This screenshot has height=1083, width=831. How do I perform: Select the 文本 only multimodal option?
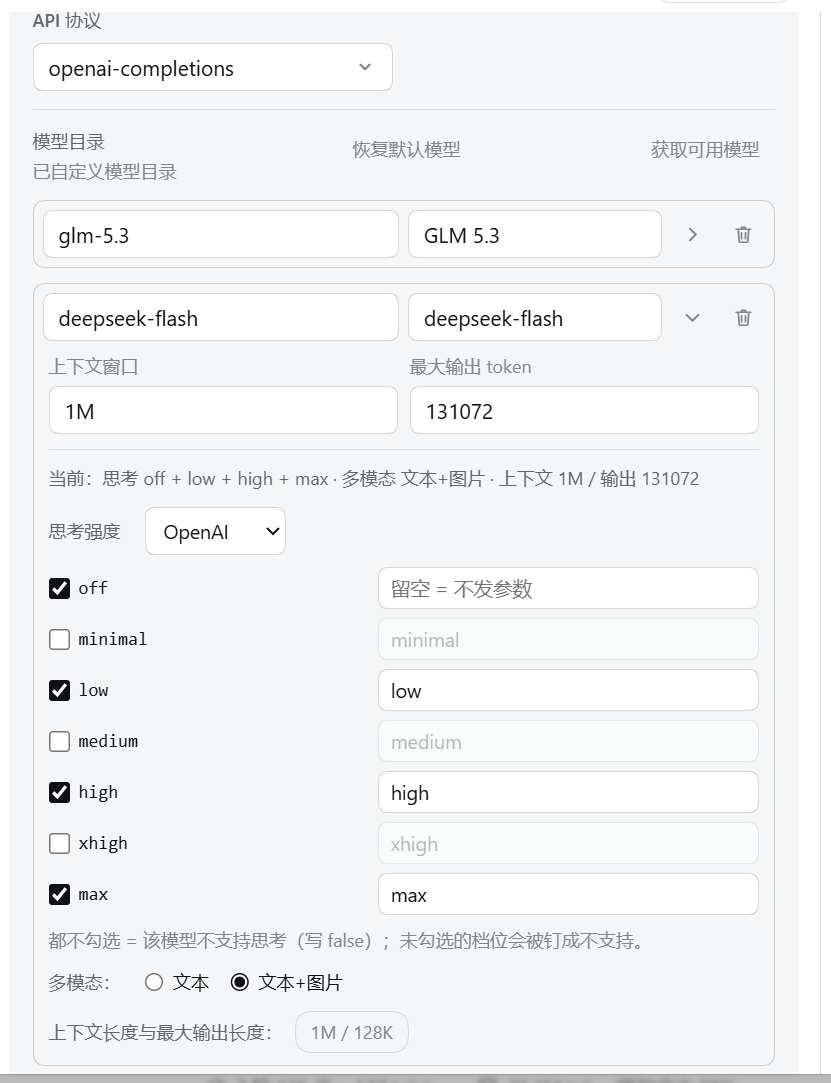point(154,982)
